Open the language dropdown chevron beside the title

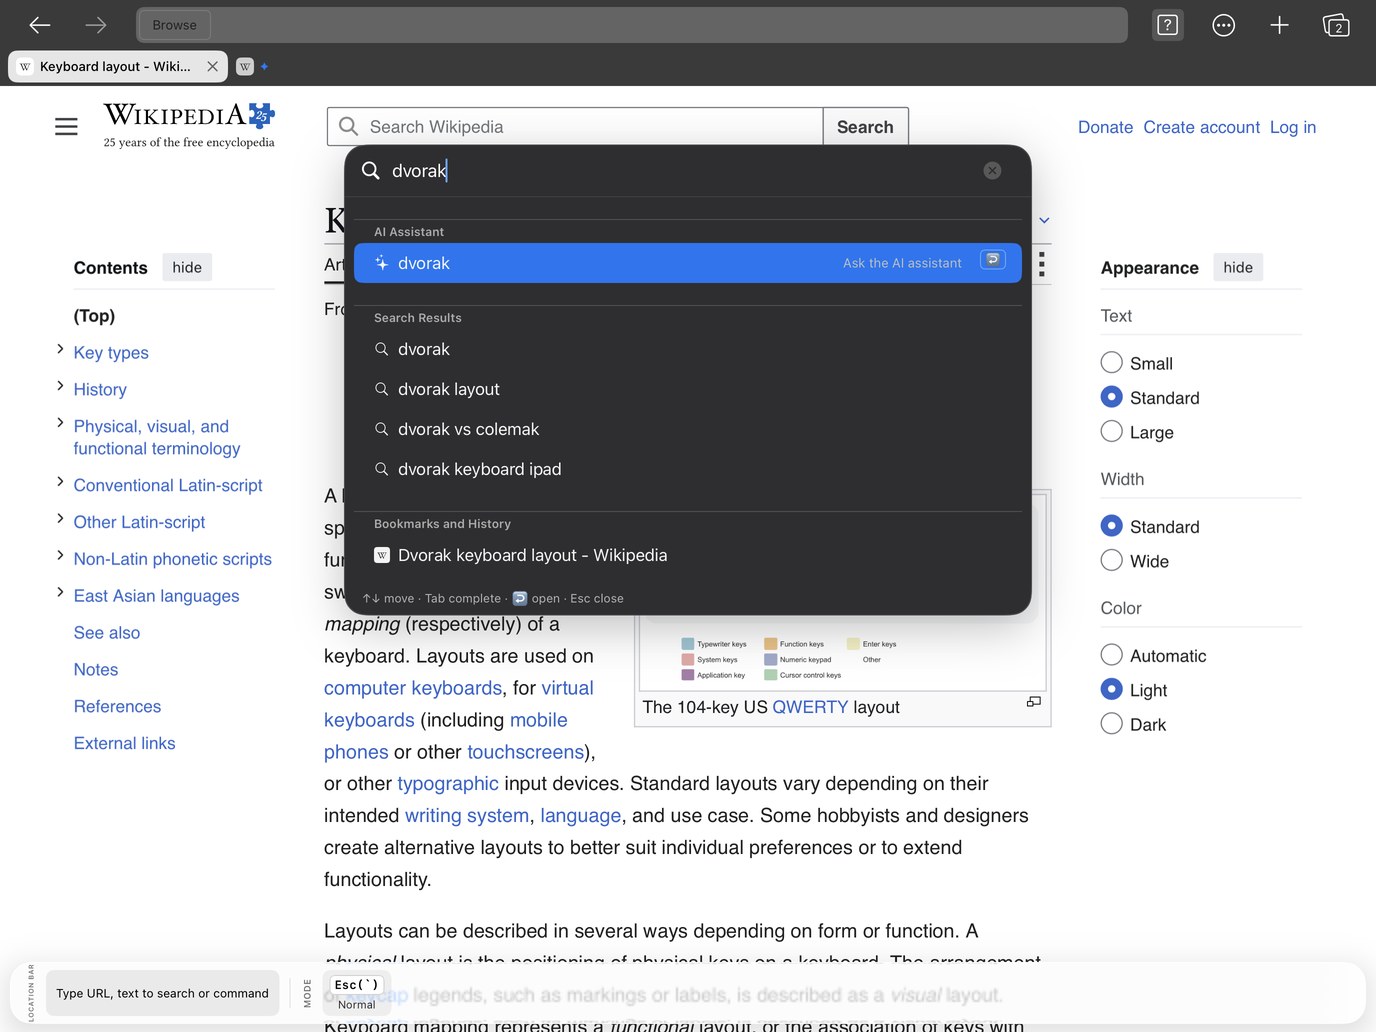[1044, 221]
